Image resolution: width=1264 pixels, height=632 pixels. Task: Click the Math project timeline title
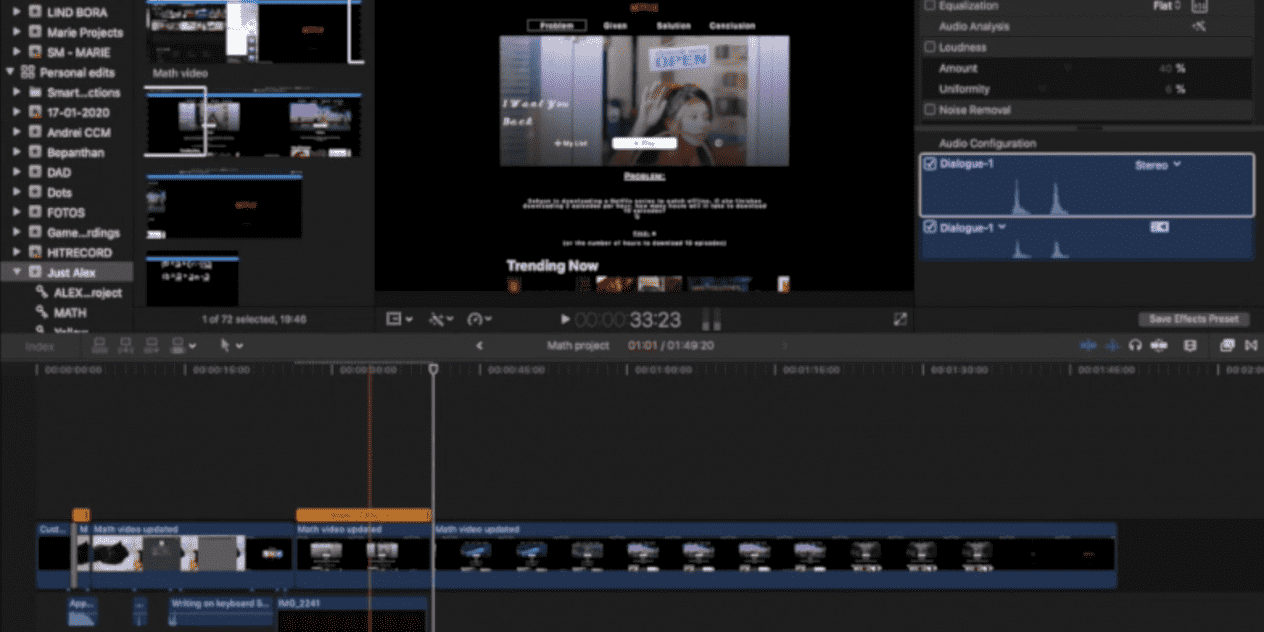[x=578, y=346]
